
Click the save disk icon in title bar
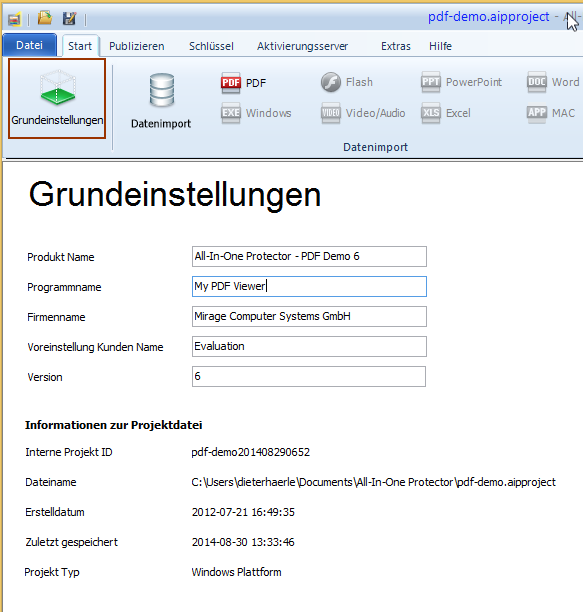(x=69, y=18)
